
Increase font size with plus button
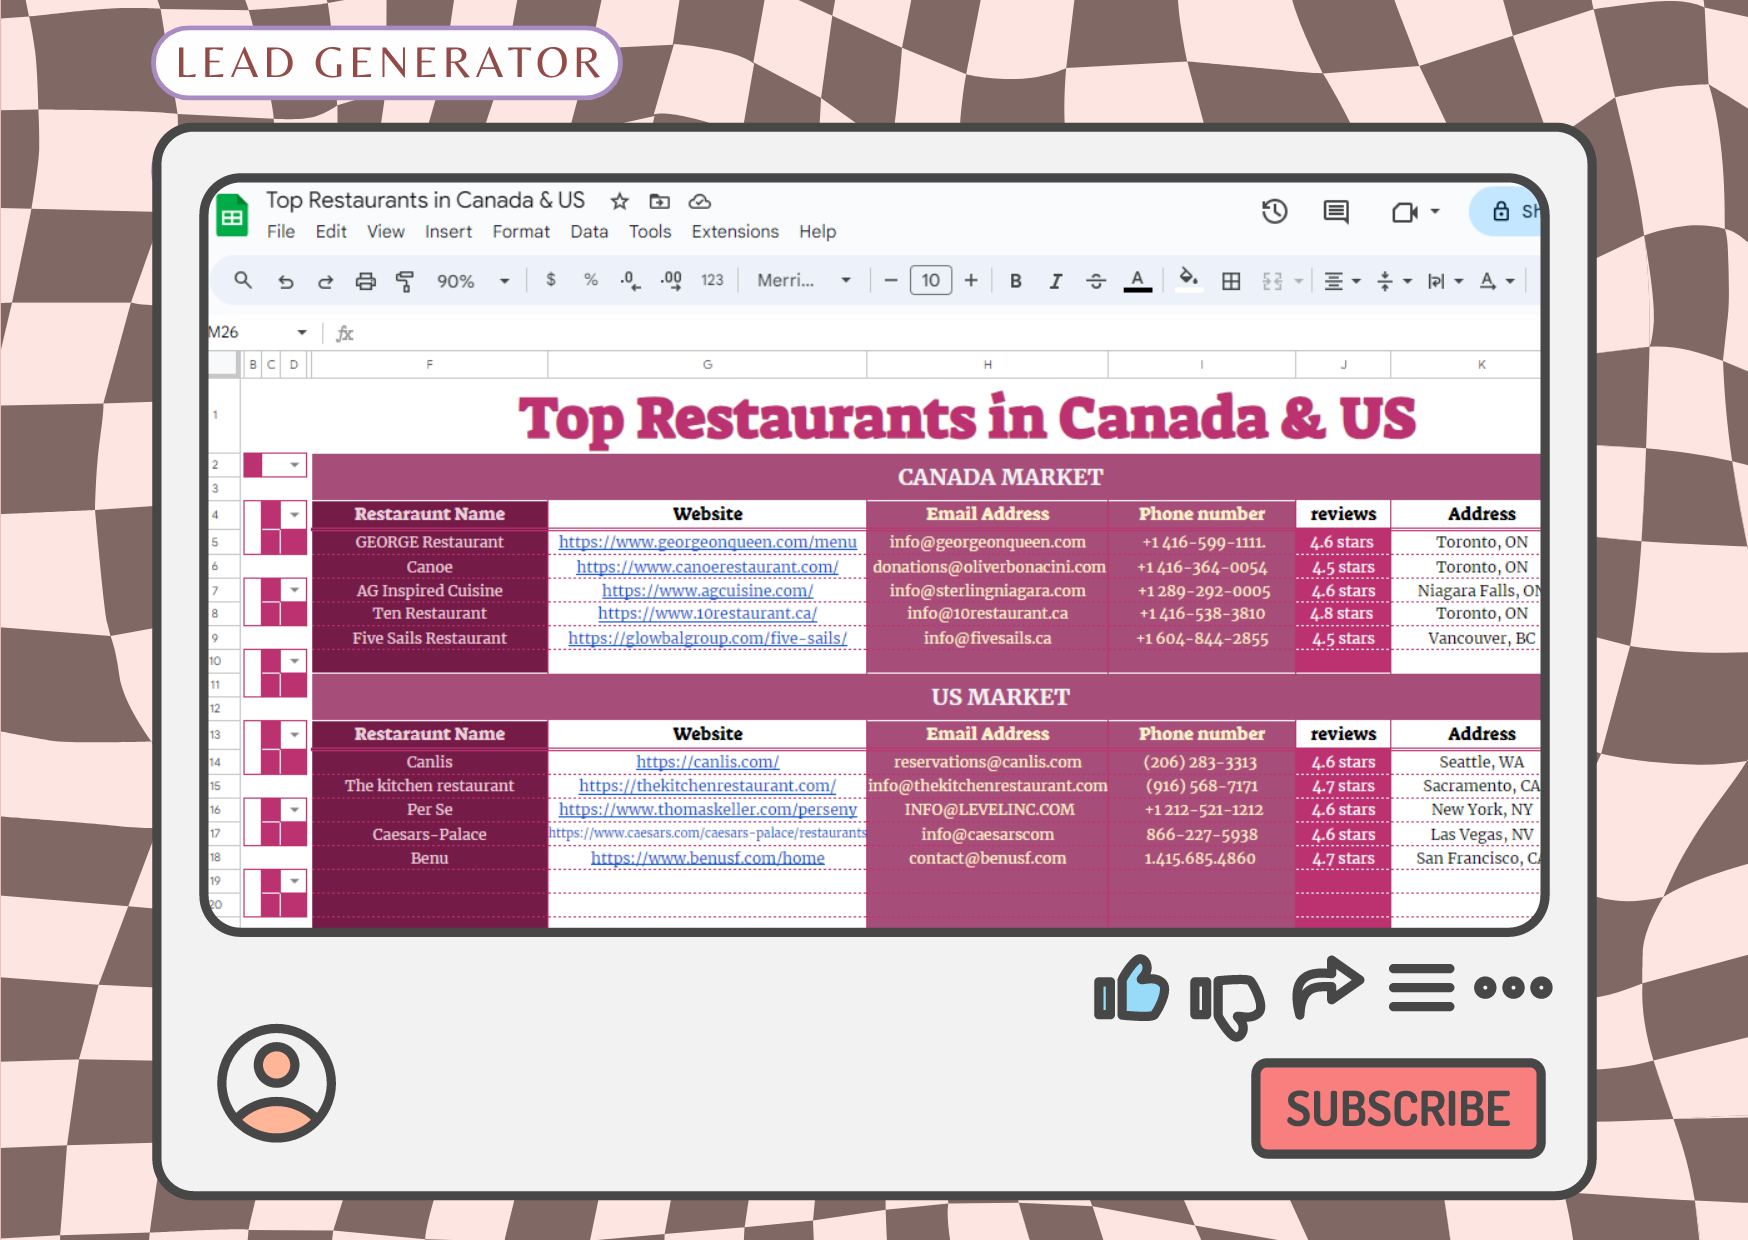[x=971, y=280]
